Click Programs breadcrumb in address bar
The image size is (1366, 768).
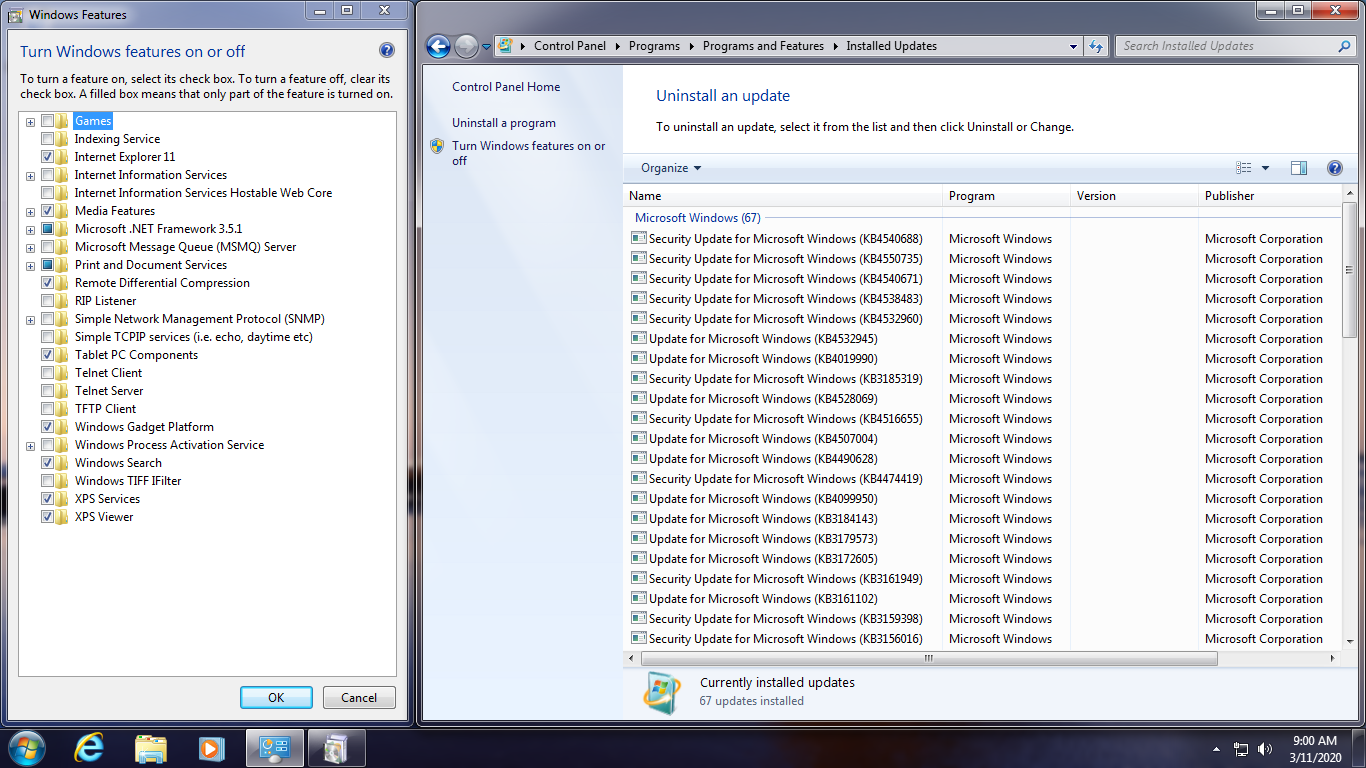click(x=654, y=46)
